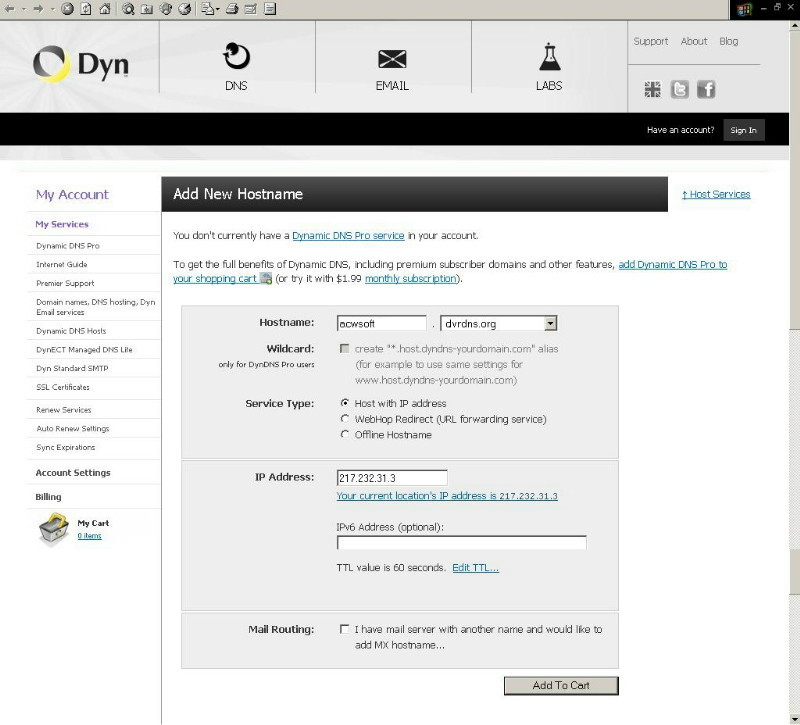
Task: Open the dvrdns.org domain dropdown
Action: (550, 324)
